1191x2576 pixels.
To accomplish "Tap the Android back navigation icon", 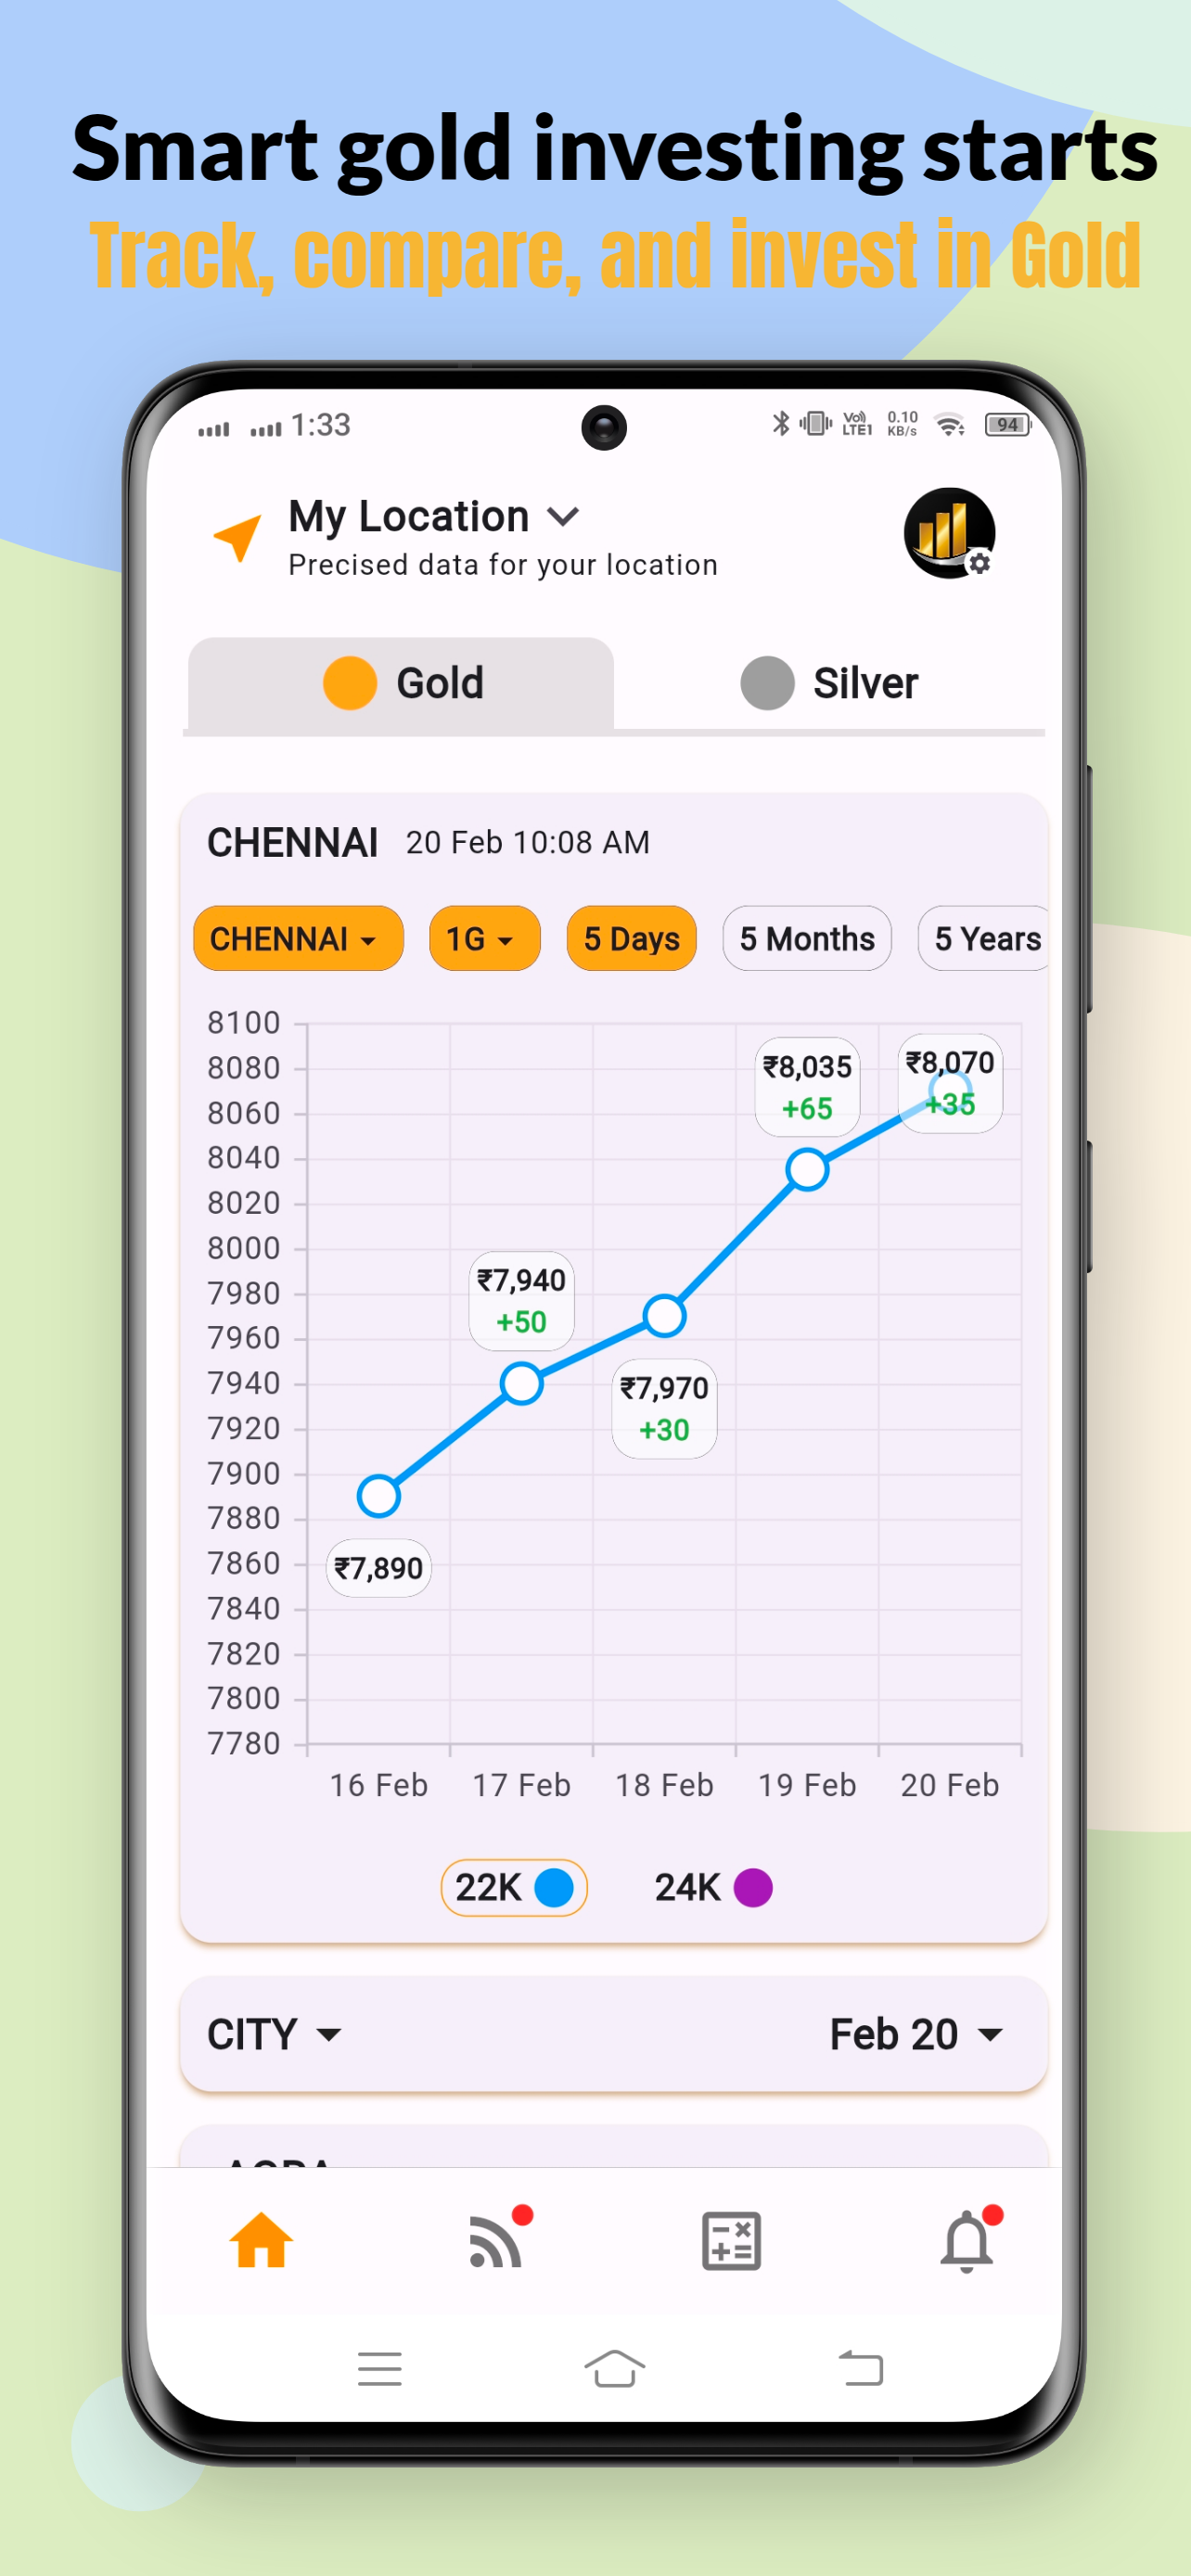I will click(860, 2368).
